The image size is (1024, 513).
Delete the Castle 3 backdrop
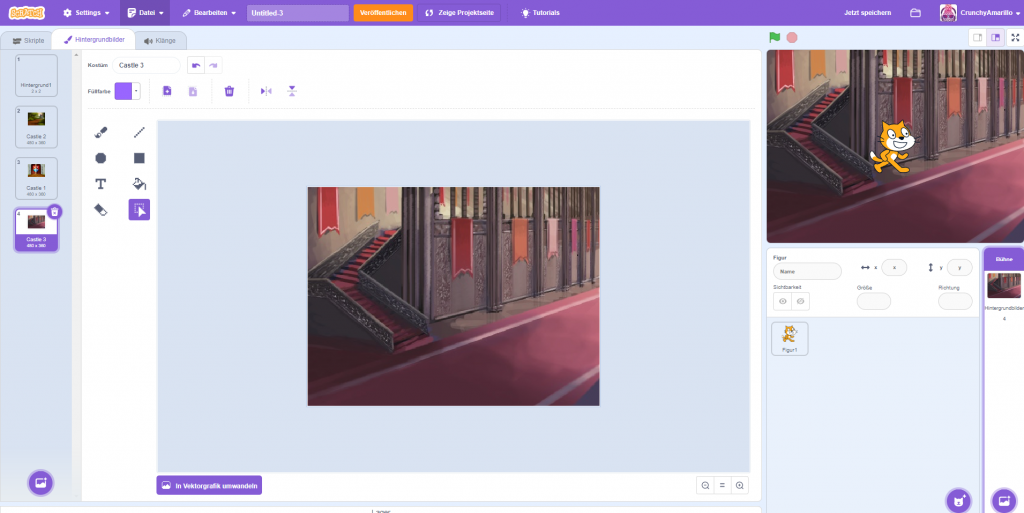[56, 211]
